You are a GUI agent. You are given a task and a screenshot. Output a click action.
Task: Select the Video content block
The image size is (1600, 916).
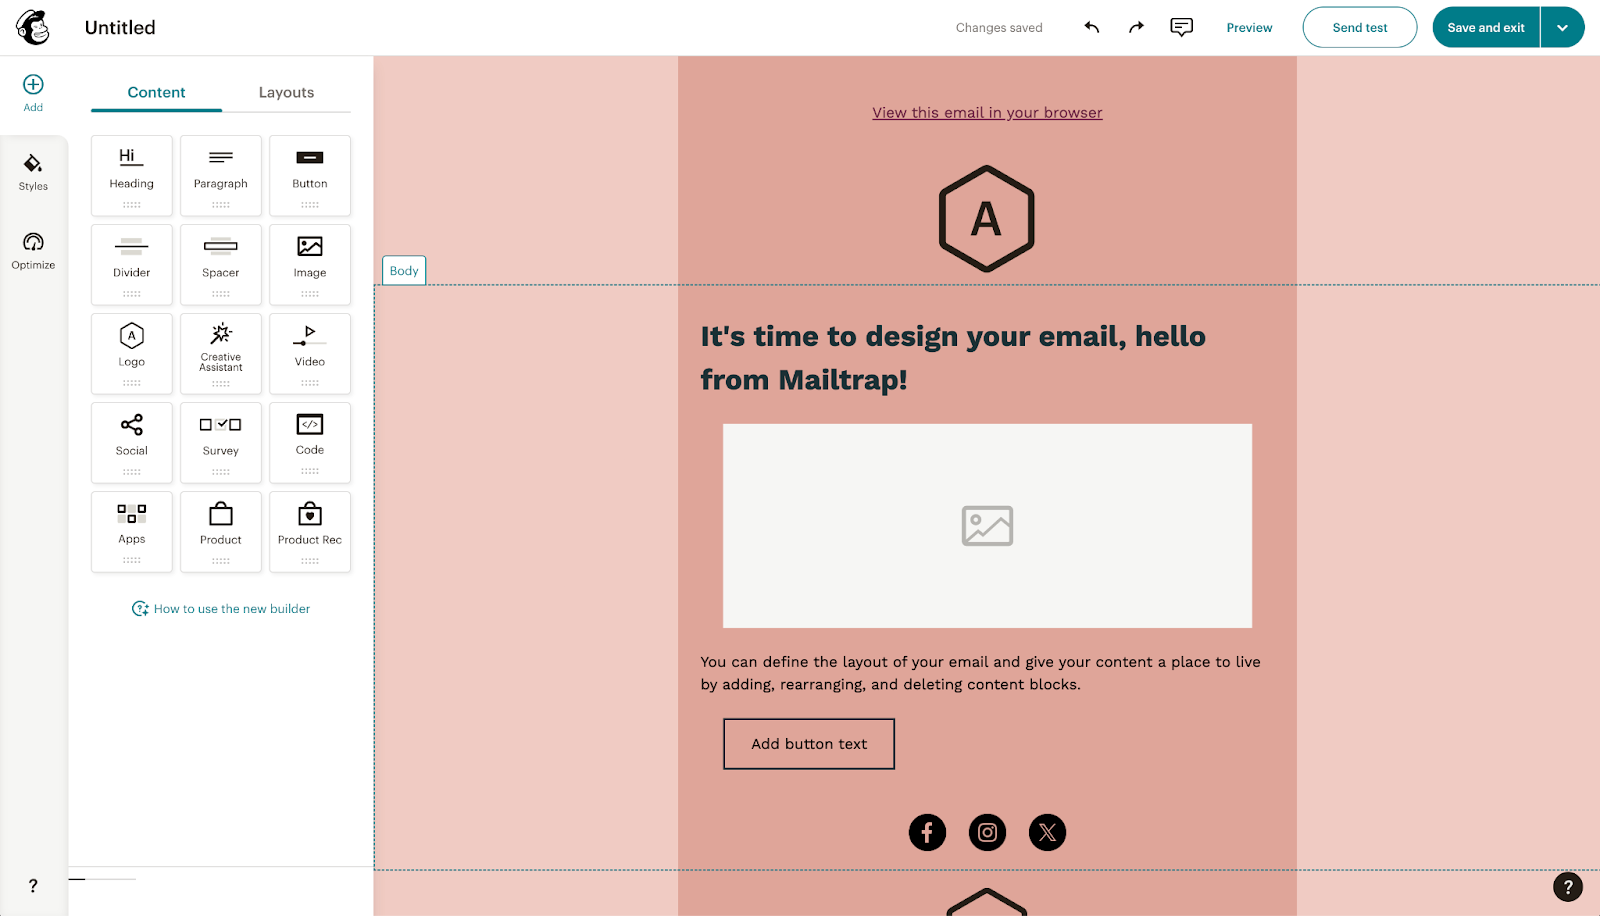[x=310, y=353]
